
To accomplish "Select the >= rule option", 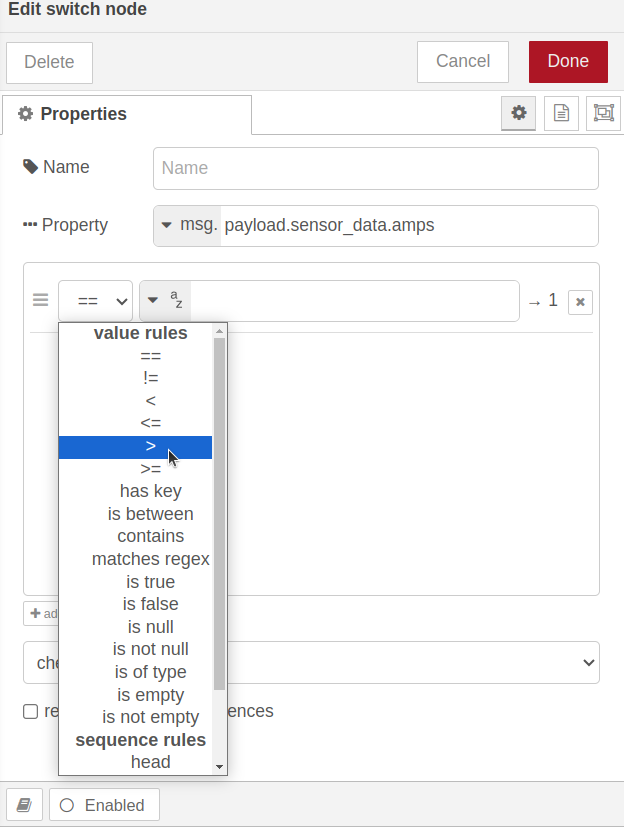I will [135, 469].
